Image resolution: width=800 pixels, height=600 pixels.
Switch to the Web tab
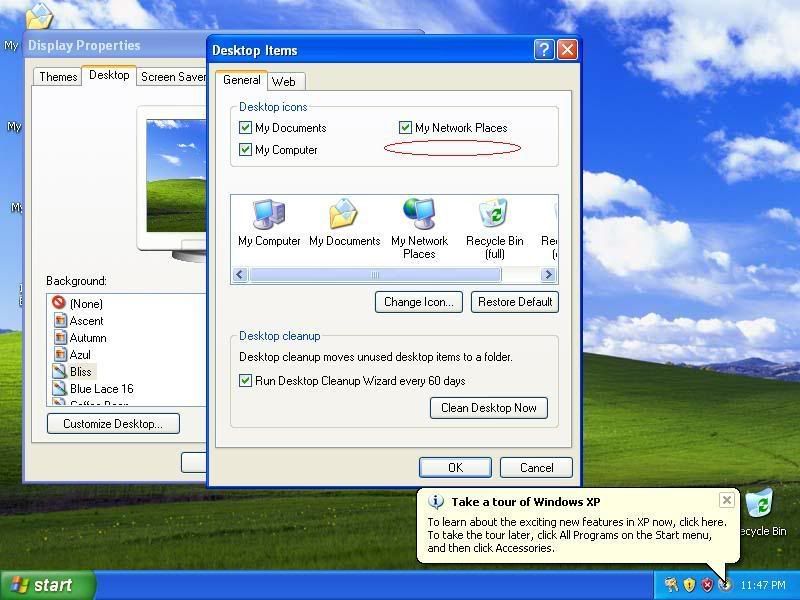(284, 82)
